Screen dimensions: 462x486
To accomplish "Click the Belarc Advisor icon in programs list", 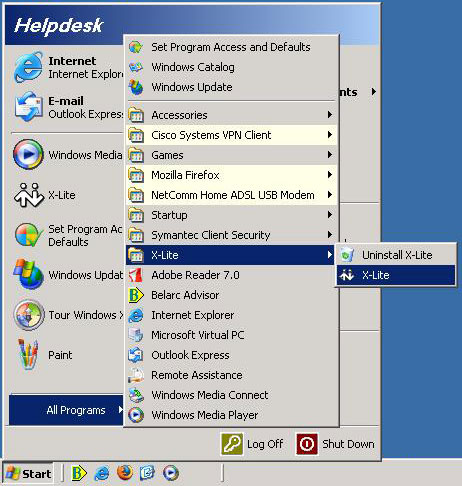I will [136, 295].
